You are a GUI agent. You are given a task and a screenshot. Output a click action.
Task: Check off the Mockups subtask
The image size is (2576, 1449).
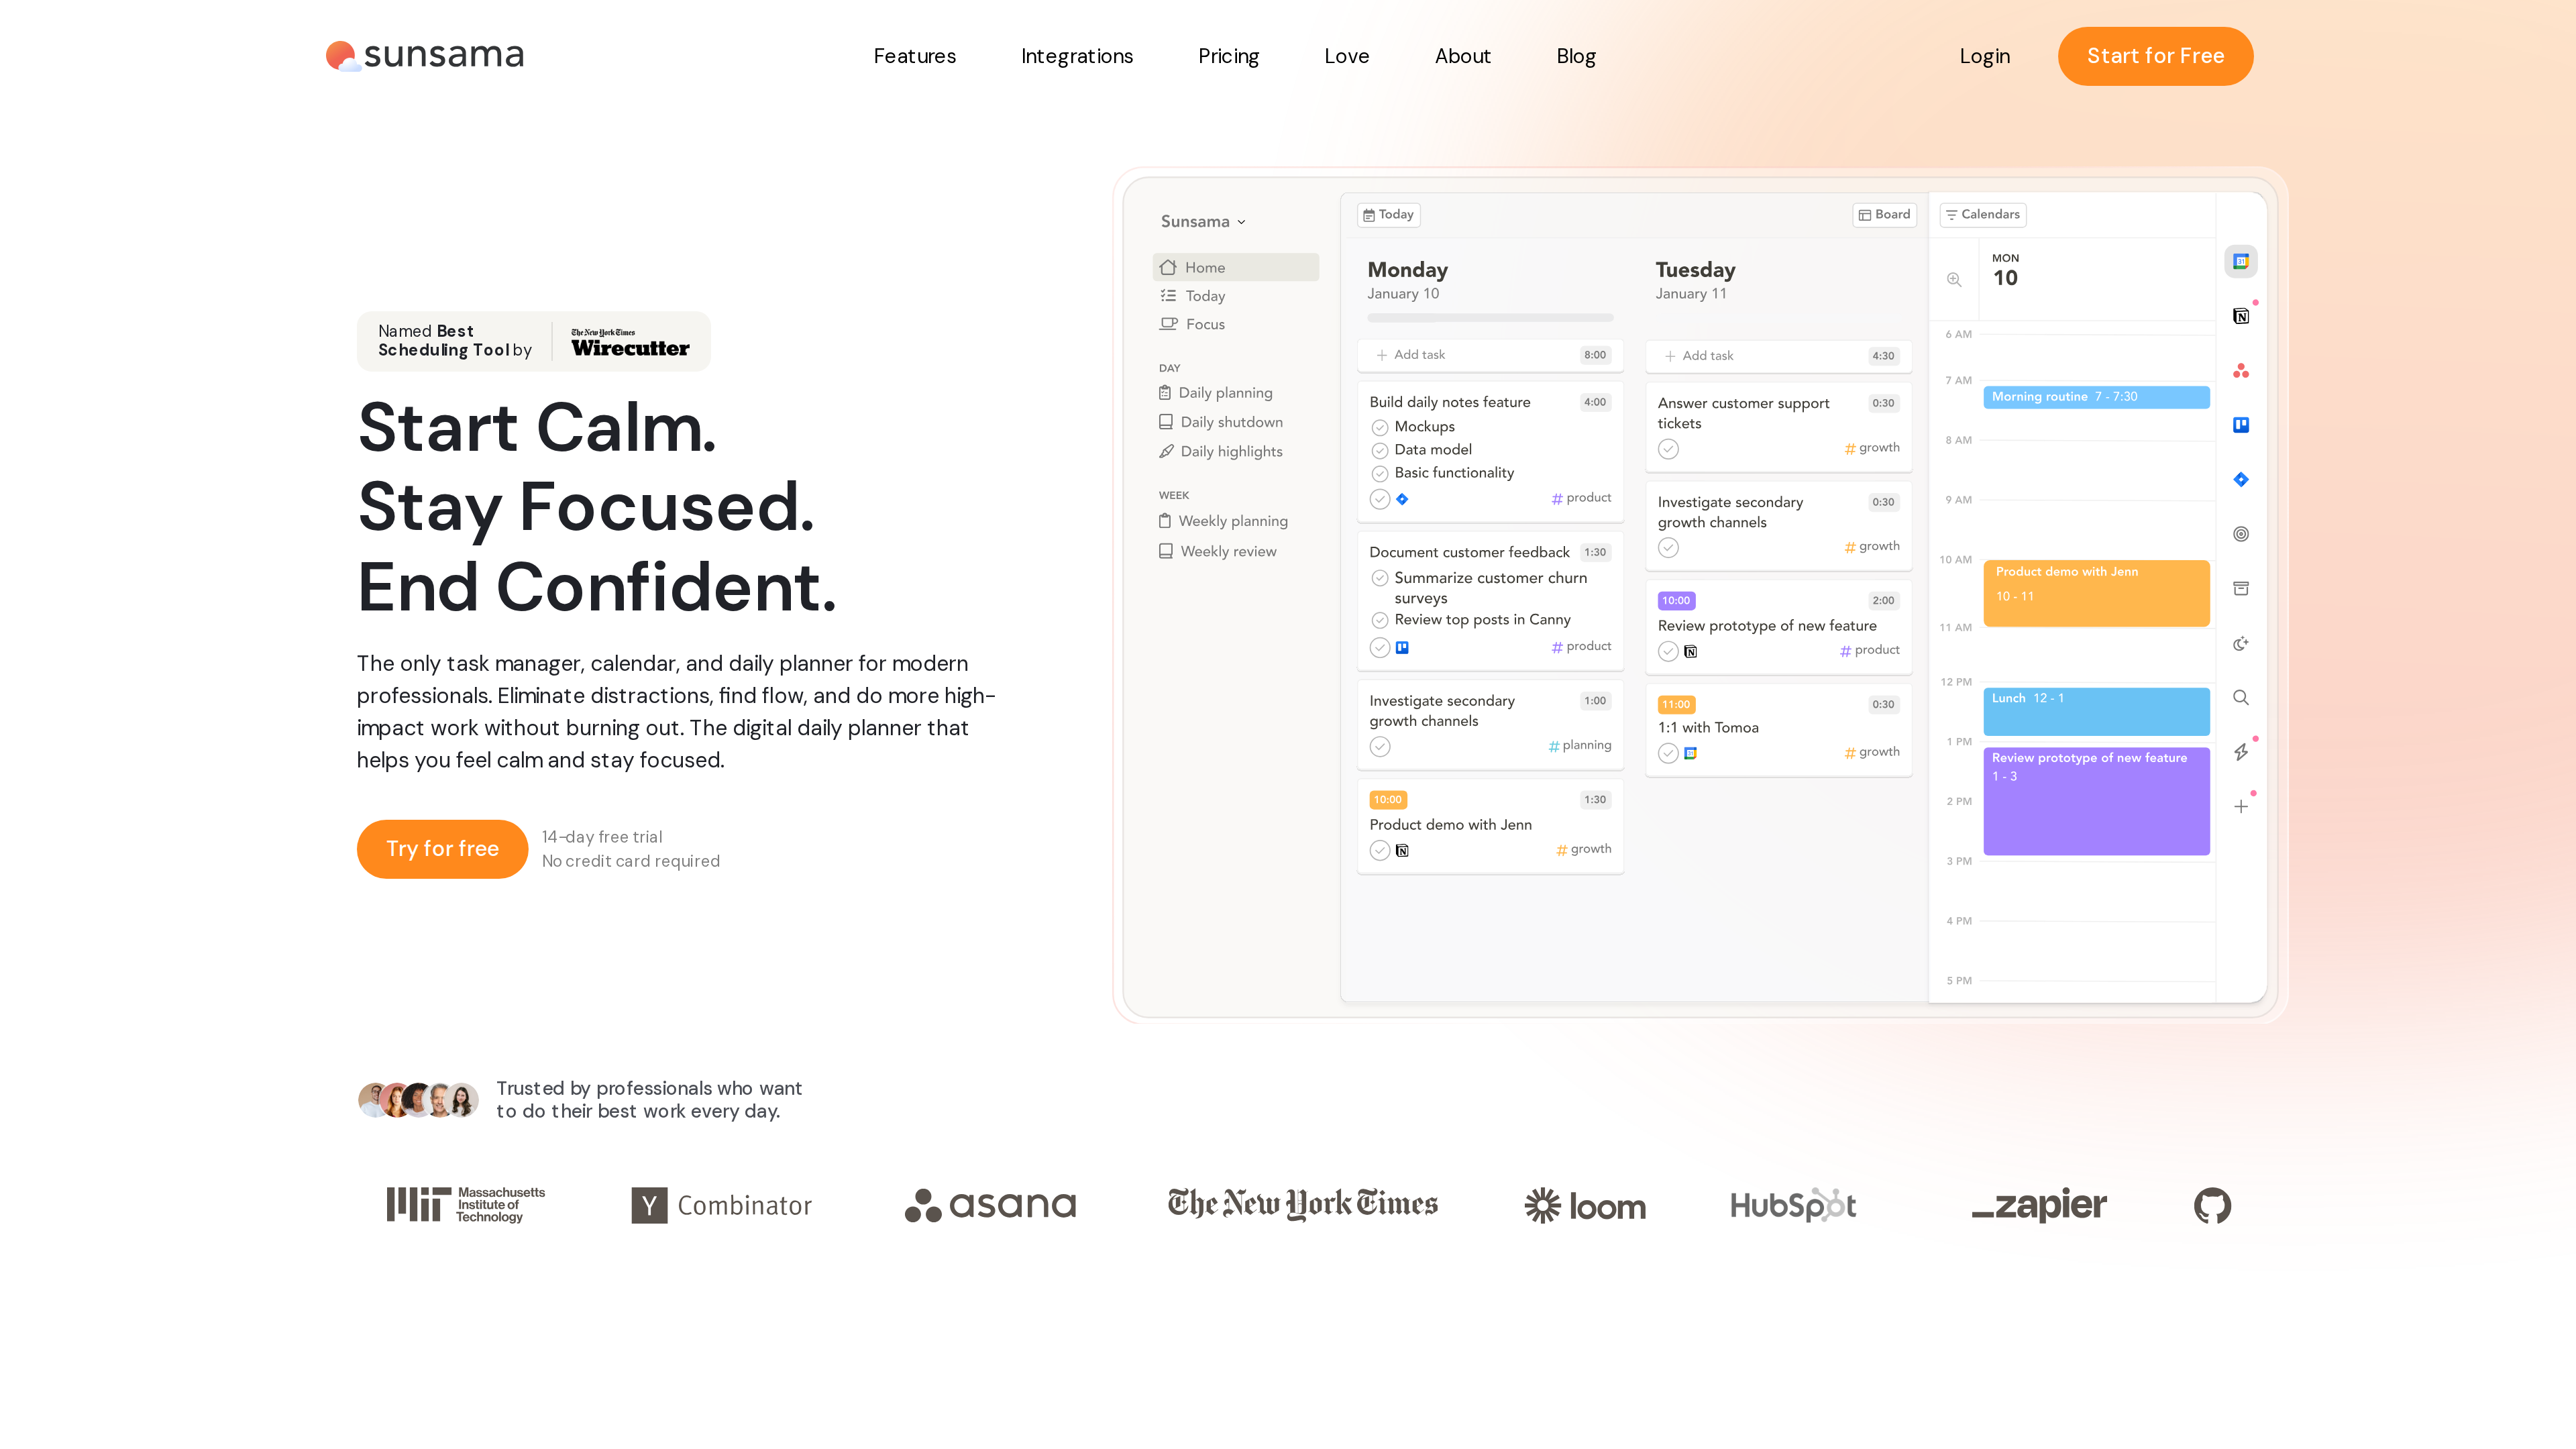(x=1380, y=427)
